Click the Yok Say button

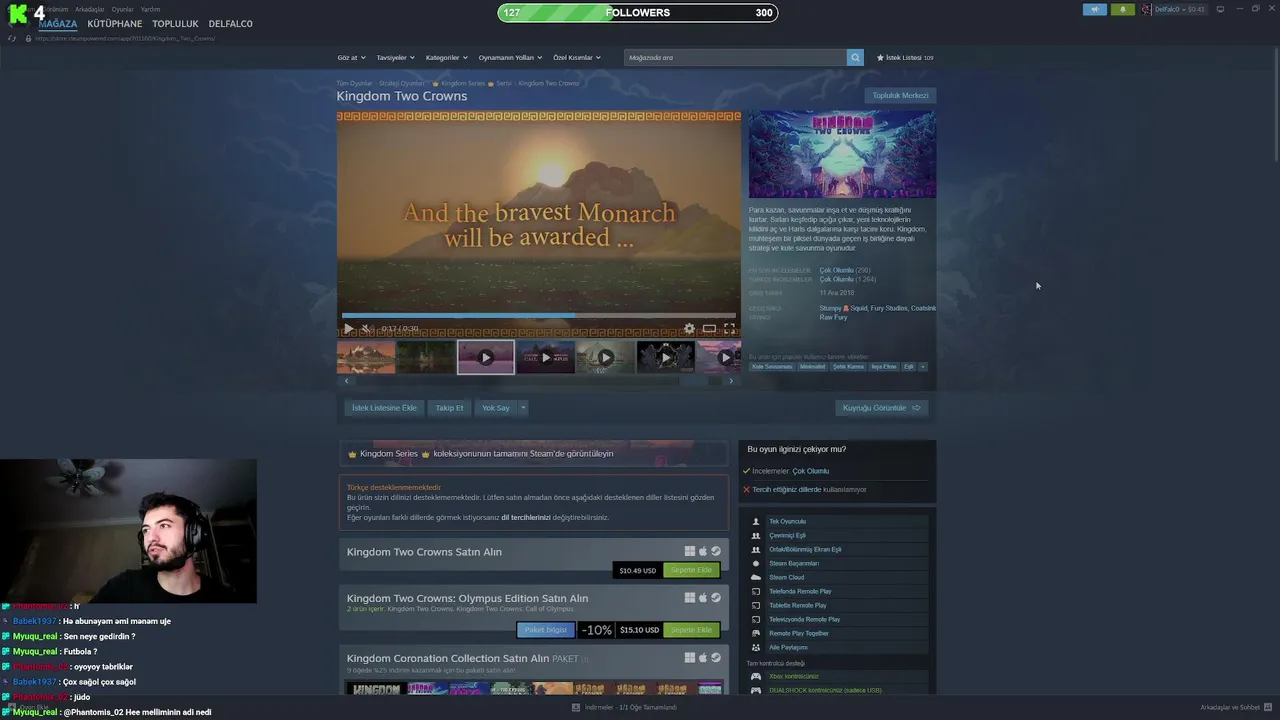[495, 408]
